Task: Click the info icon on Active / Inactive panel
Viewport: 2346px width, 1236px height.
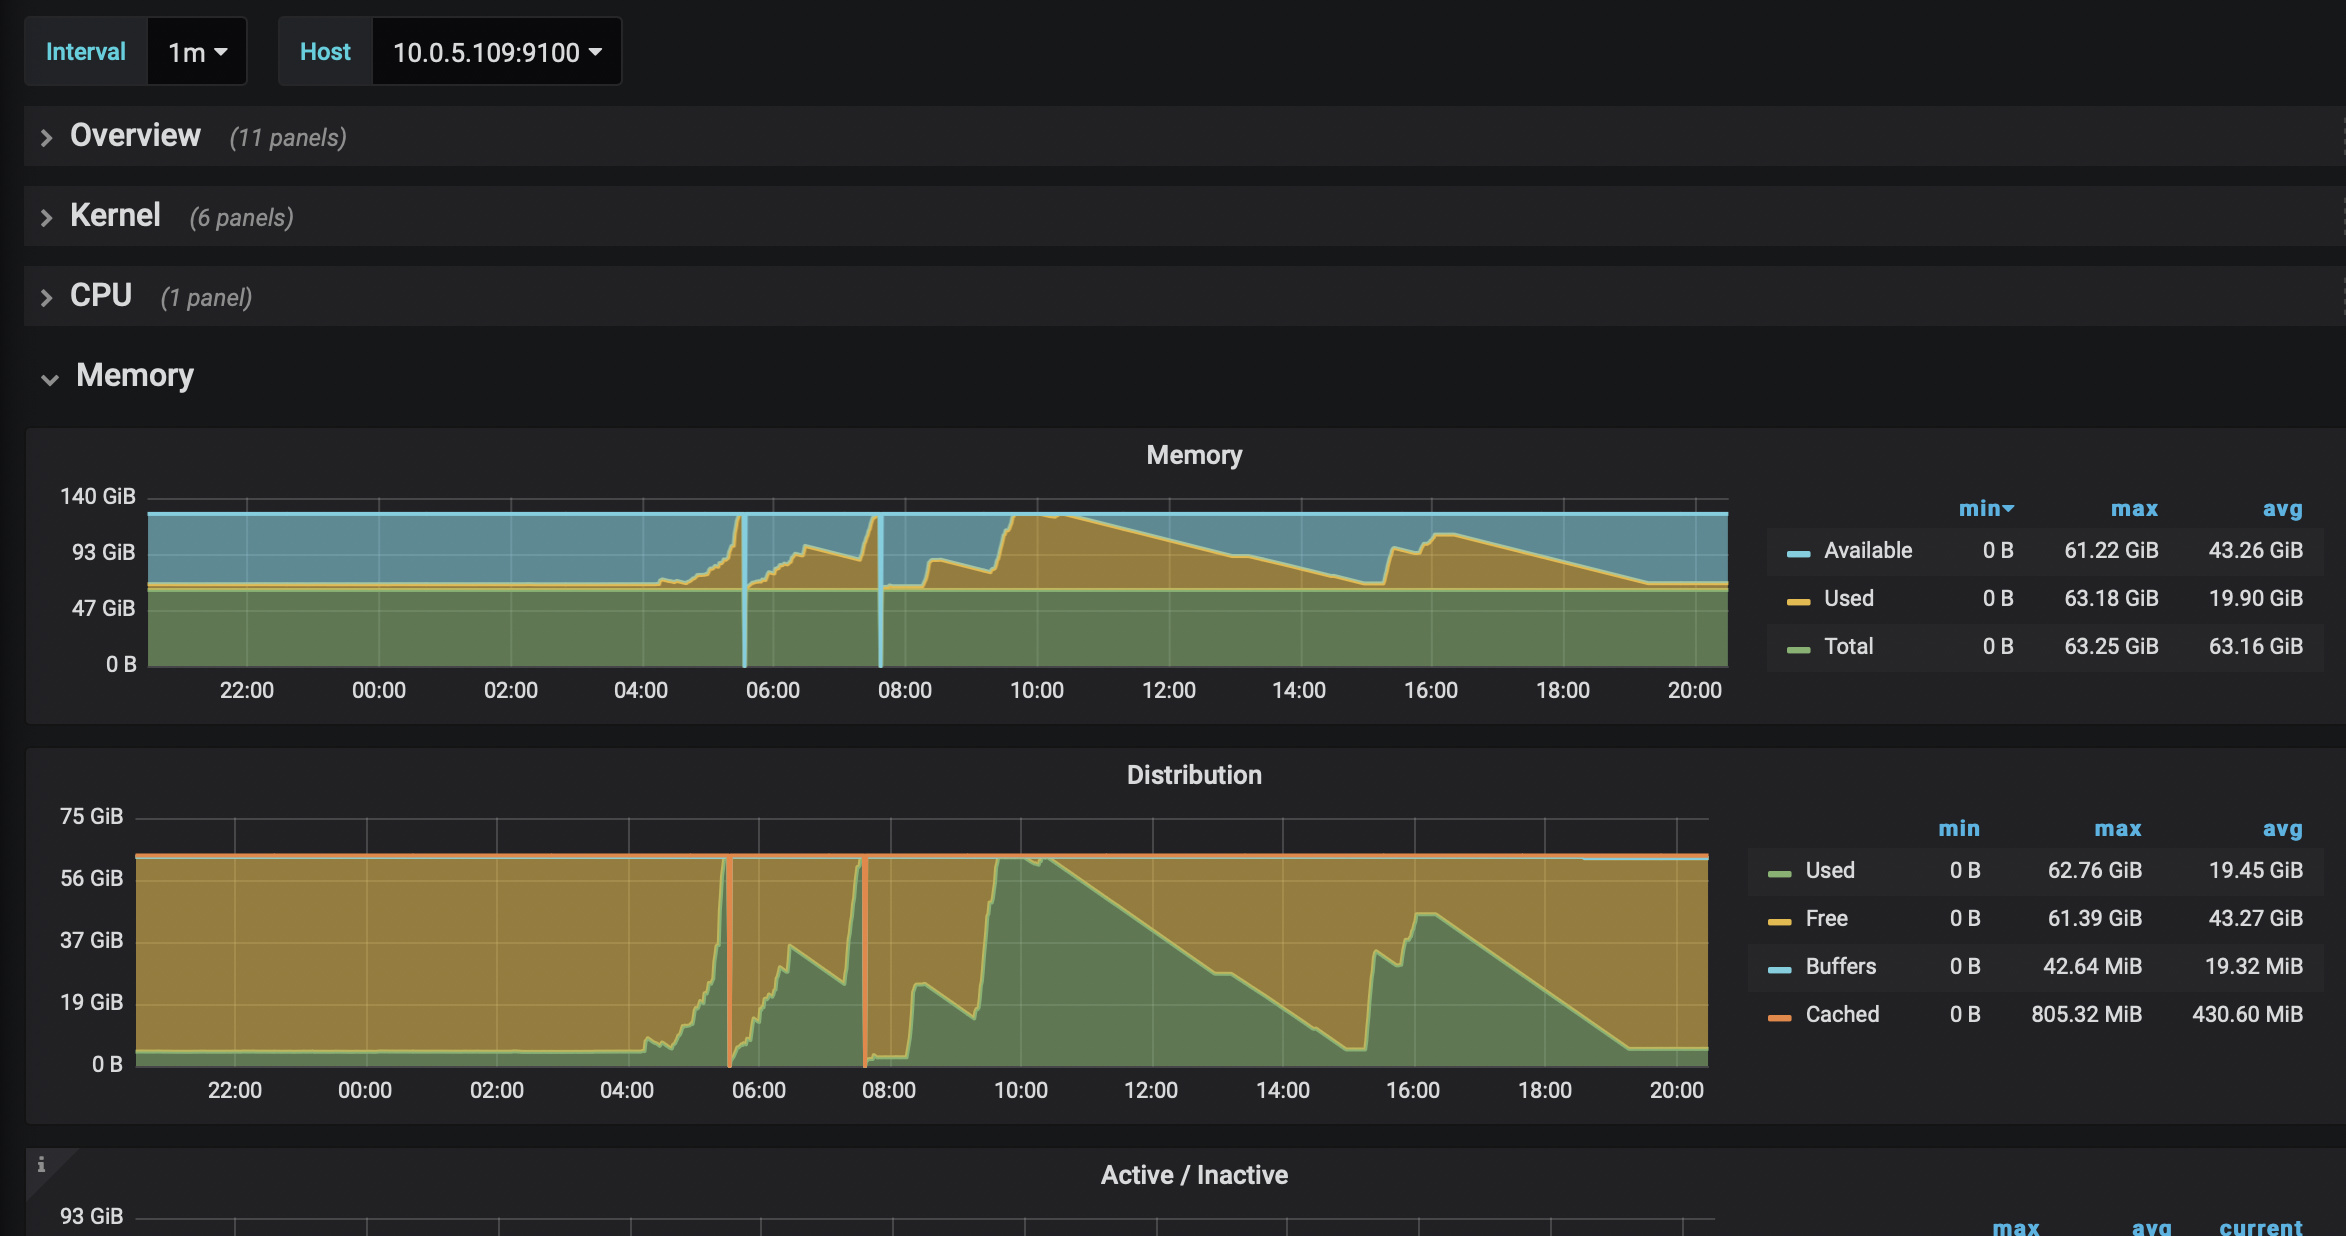Action: (41, 1164)
